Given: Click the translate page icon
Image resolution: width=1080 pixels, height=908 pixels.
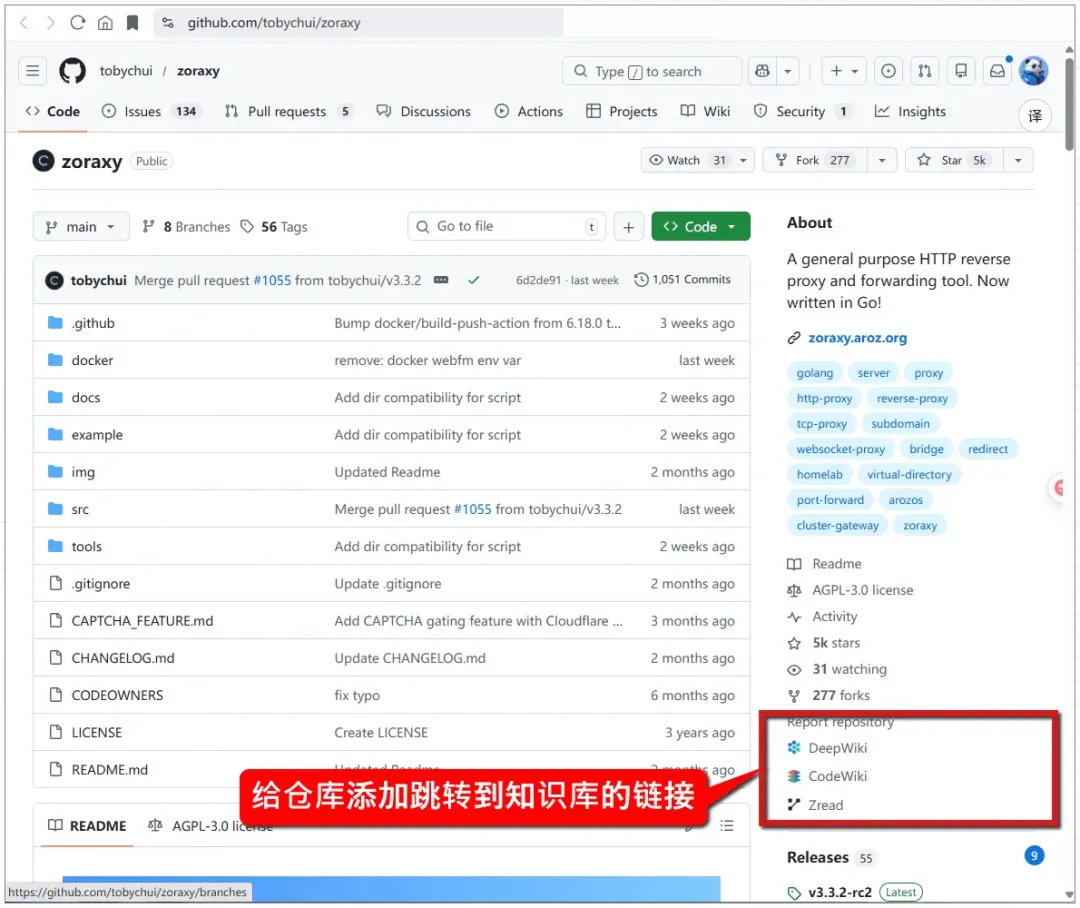Looking at the screenshot, I should tap(1035, 116).
